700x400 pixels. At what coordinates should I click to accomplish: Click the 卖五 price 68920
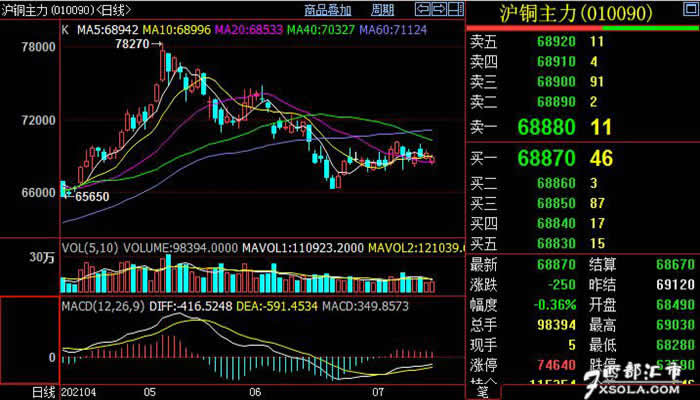(556, 42)
